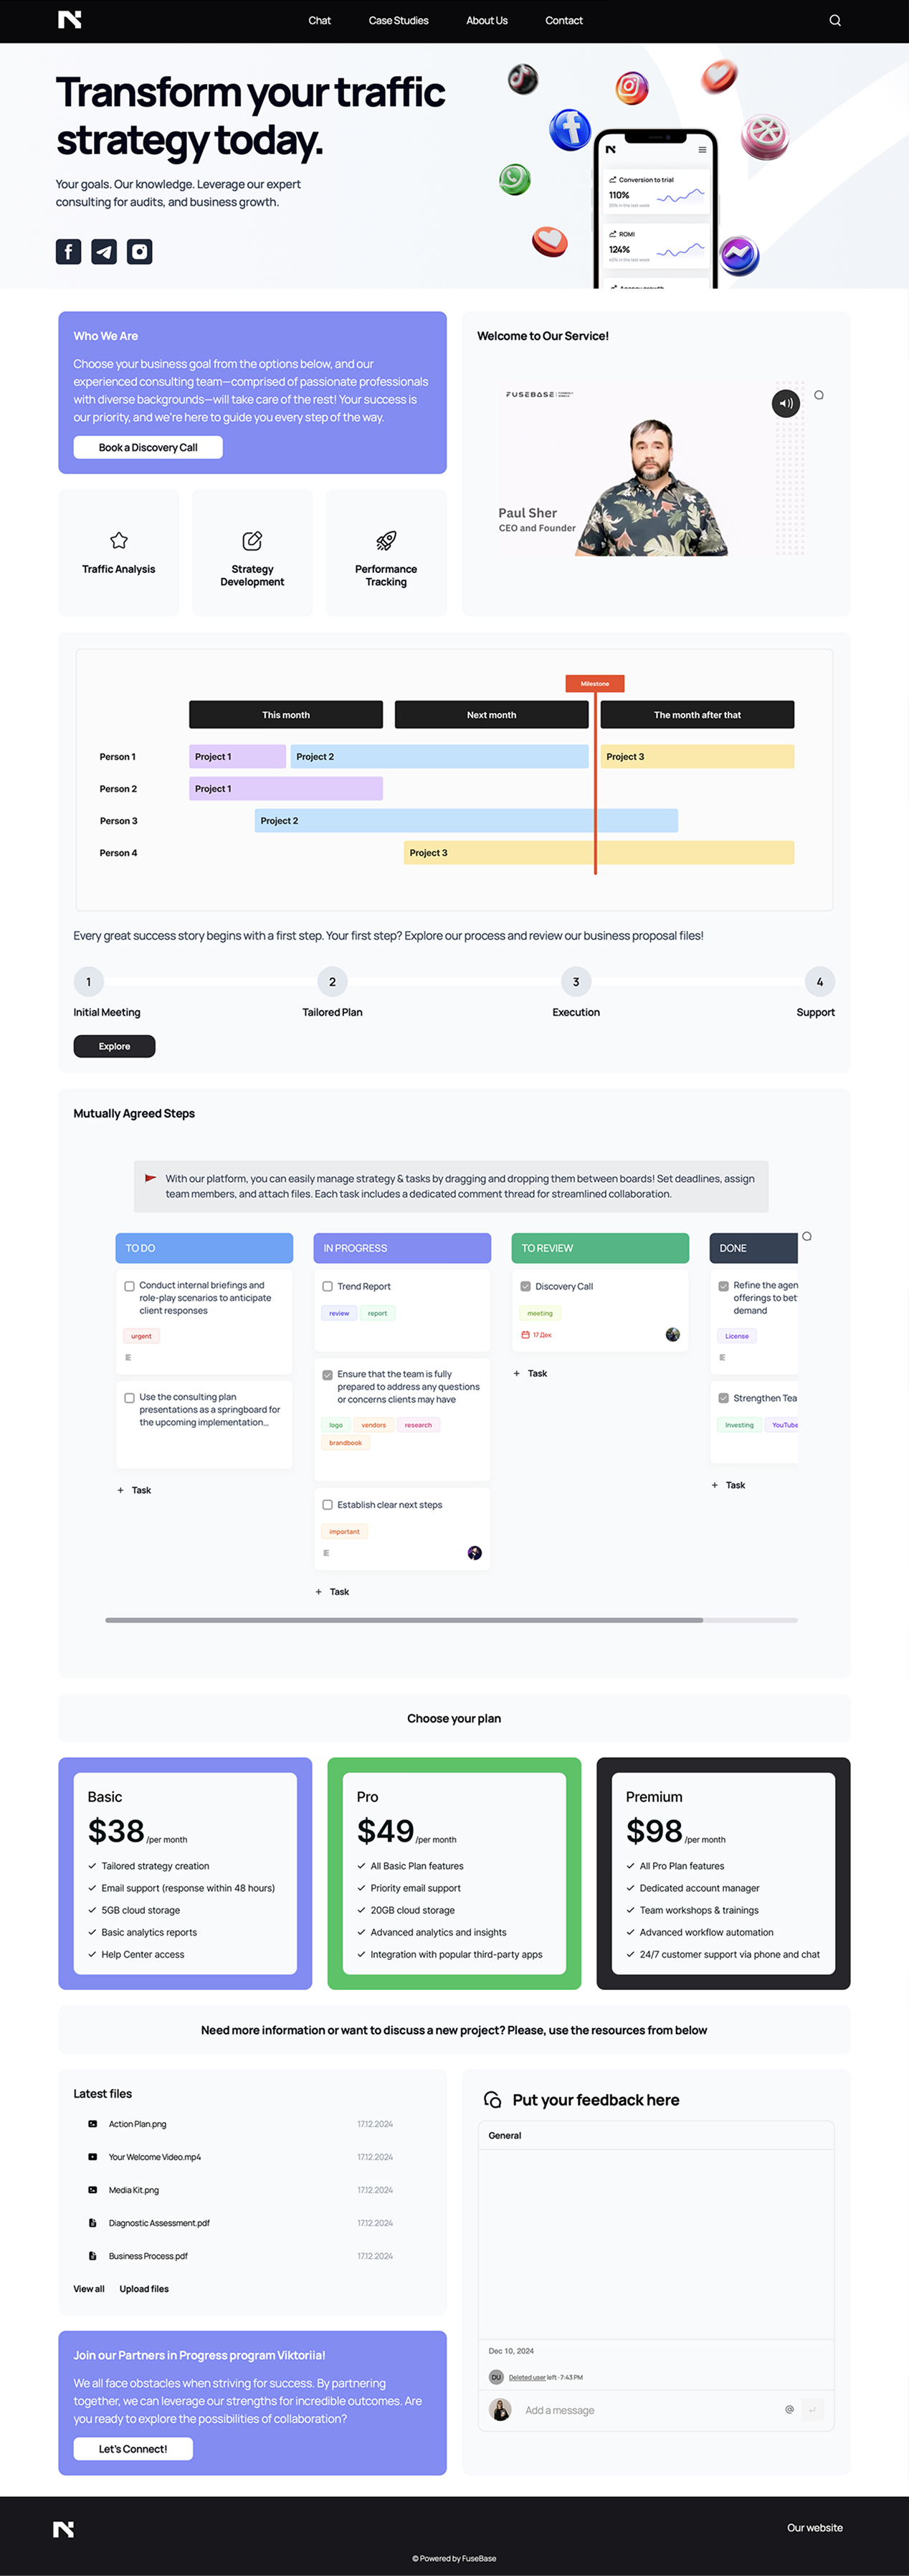Check the Establish clear next steps checkbox
The image size is (909, 2576).
(x=327, y=1504)
